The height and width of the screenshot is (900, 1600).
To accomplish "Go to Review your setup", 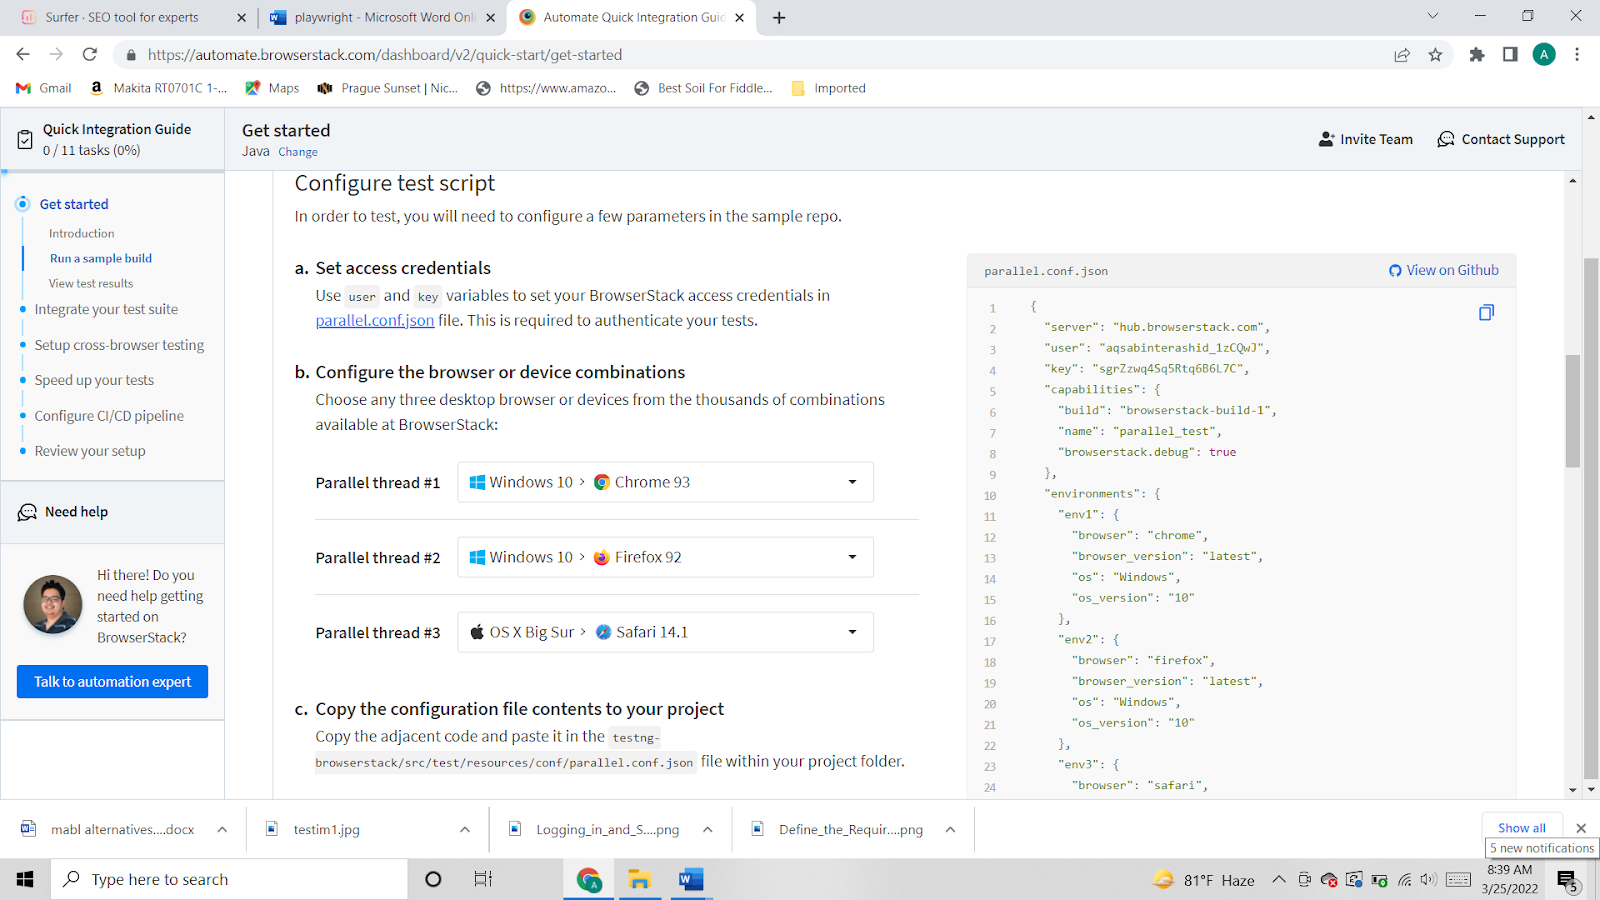I will point(90,451).
